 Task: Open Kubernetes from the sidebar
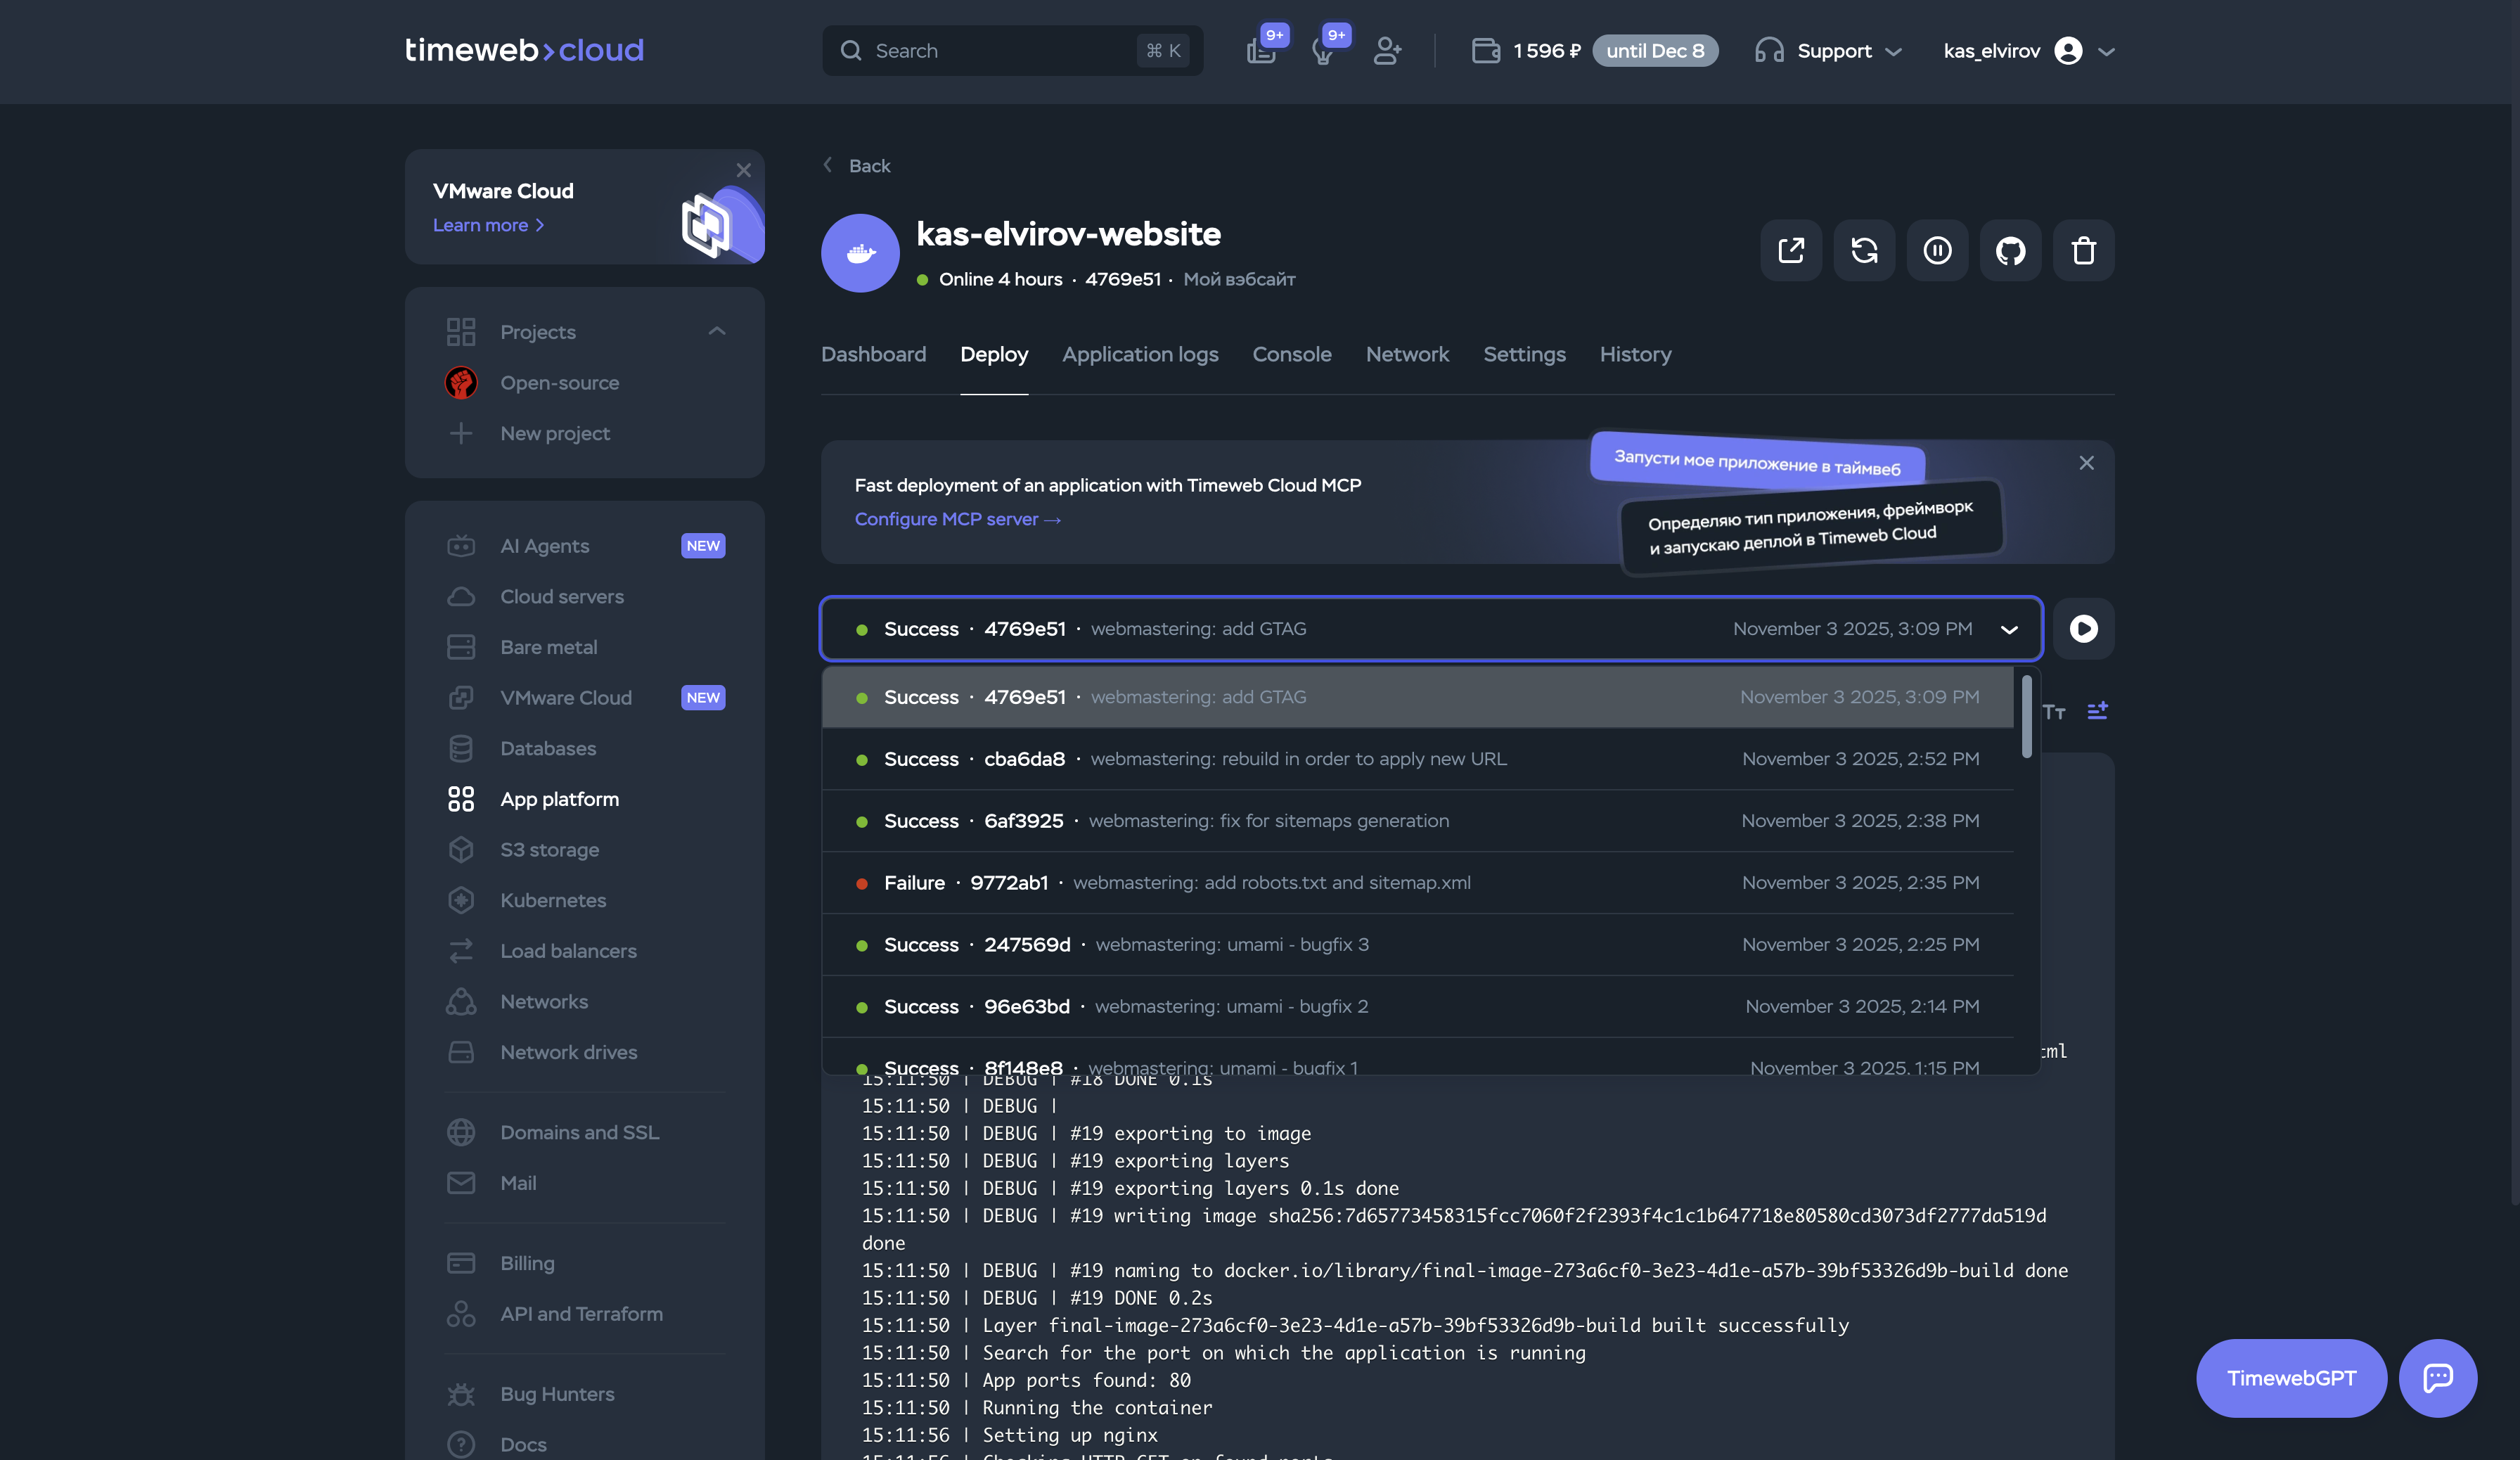point(553,900)
